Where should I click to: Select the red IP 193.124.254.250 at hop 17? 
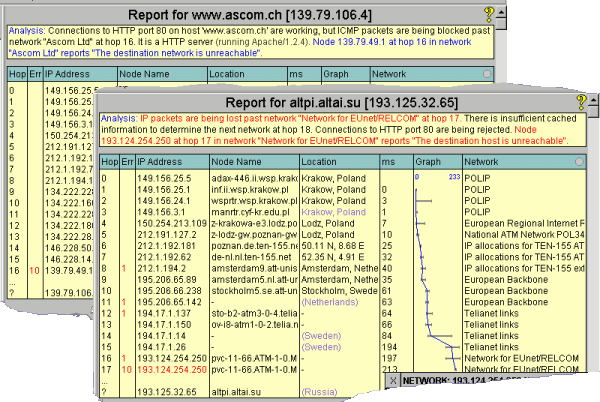coord(172,369)
